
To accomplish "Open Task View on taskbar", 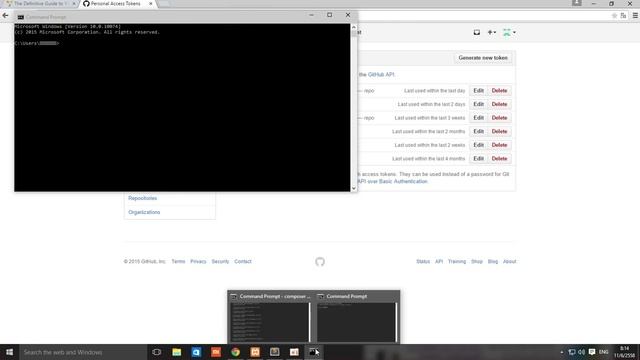I will coord(157,352).
